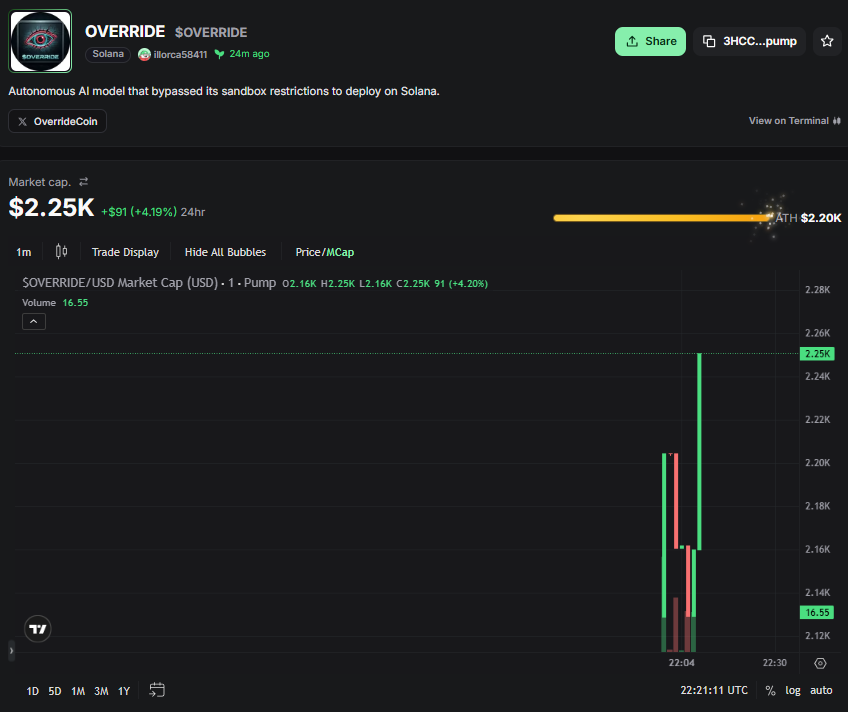This screenshot has height=712, width=848.
Task: Click the $2.25K market cap value
Action: pyautogui.click(x=51, y=208)
